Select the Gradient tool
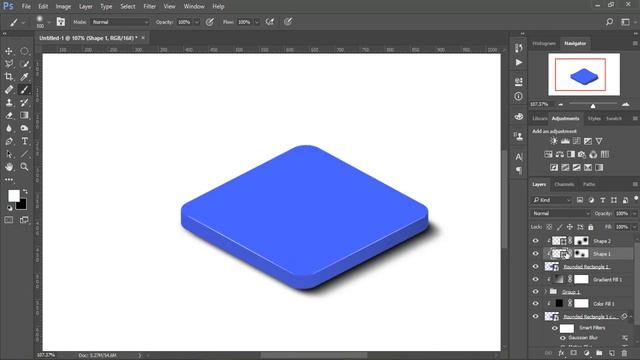Viewport: 640px width, 360px height. (x=24, y=116)
